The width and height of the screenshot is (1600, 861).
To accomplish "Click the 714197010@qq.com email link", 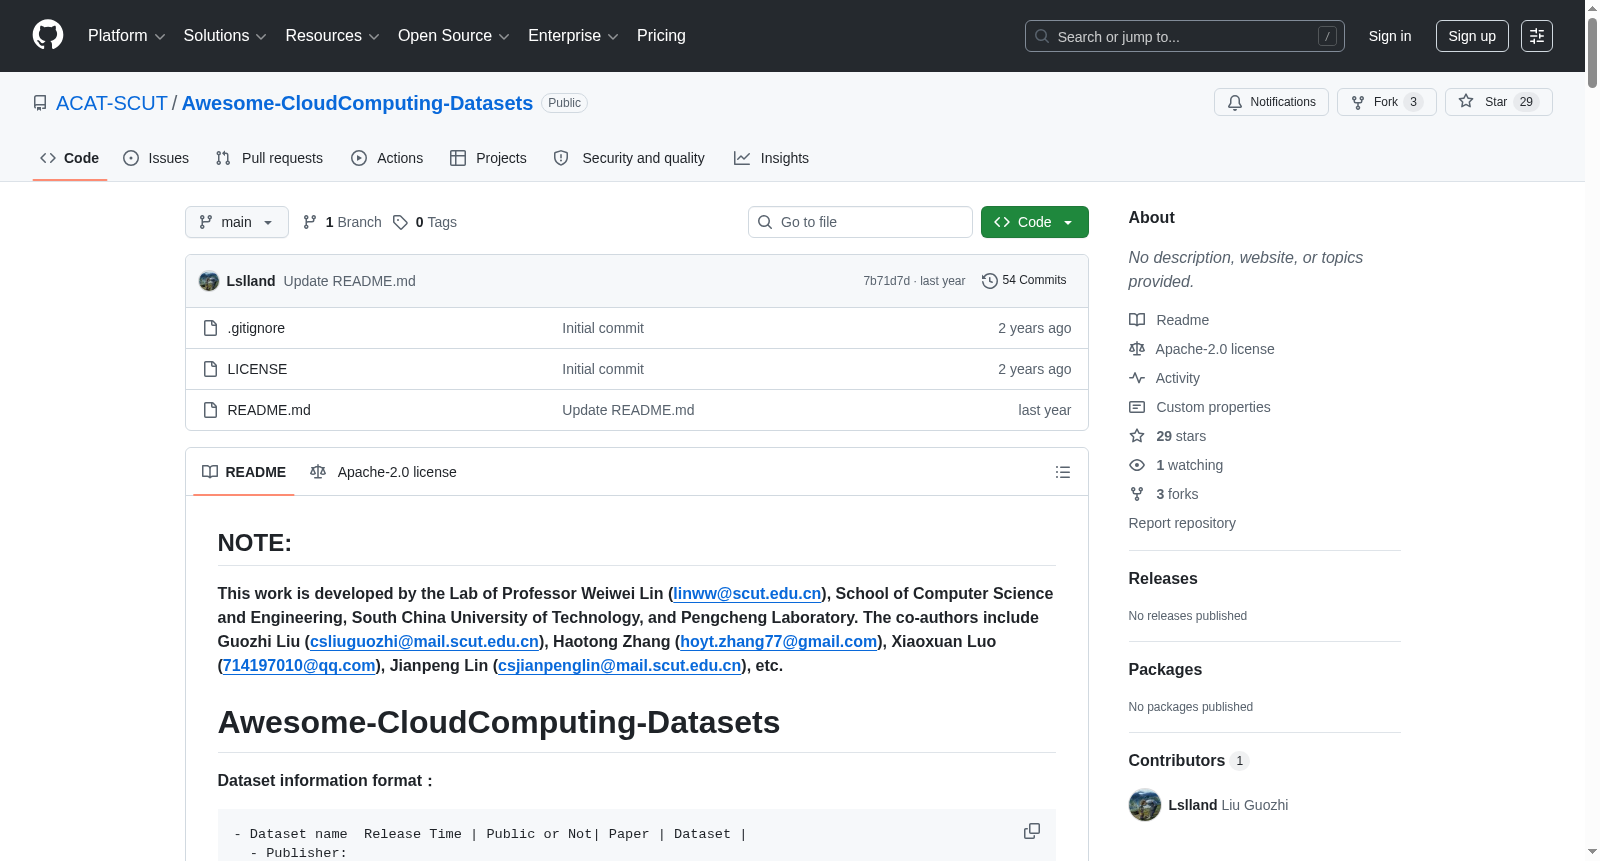I will coord(299,666).
